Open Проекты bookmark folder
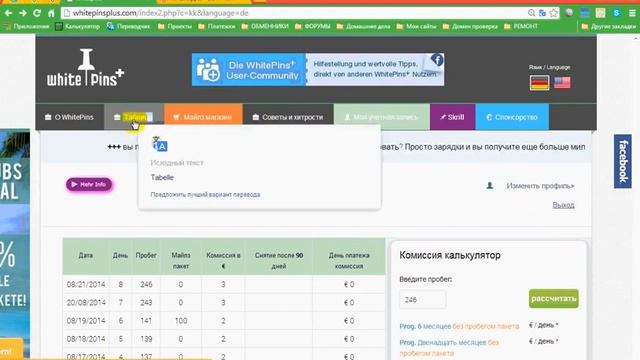This screenshot has width=640, height=360. click(175, 27)
